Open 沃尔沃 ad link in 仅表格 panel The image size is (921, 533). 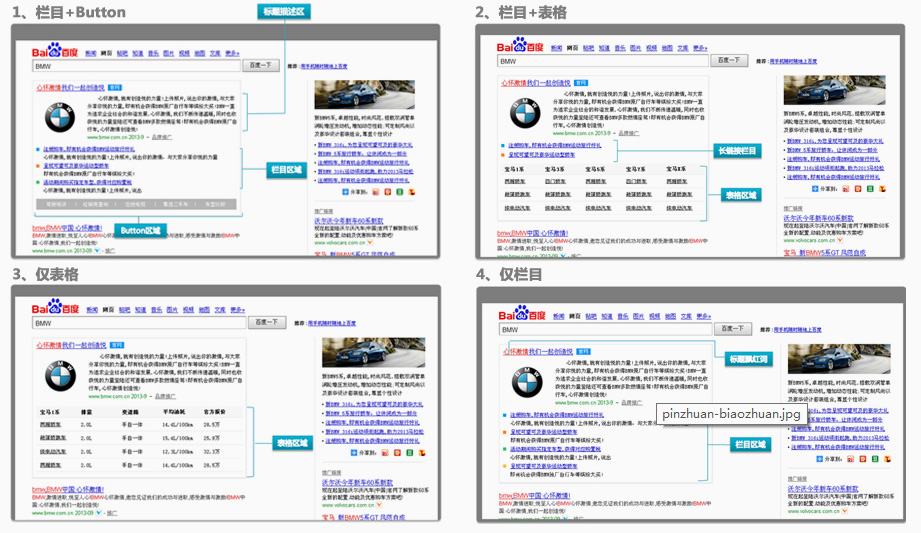coord(357,482)
